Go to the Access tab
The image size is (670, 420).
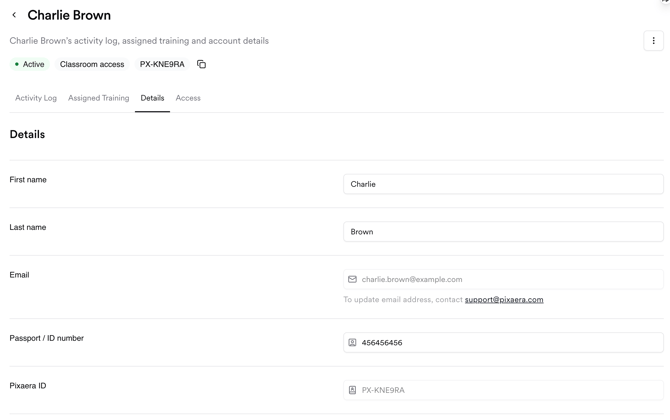point(188,98)
